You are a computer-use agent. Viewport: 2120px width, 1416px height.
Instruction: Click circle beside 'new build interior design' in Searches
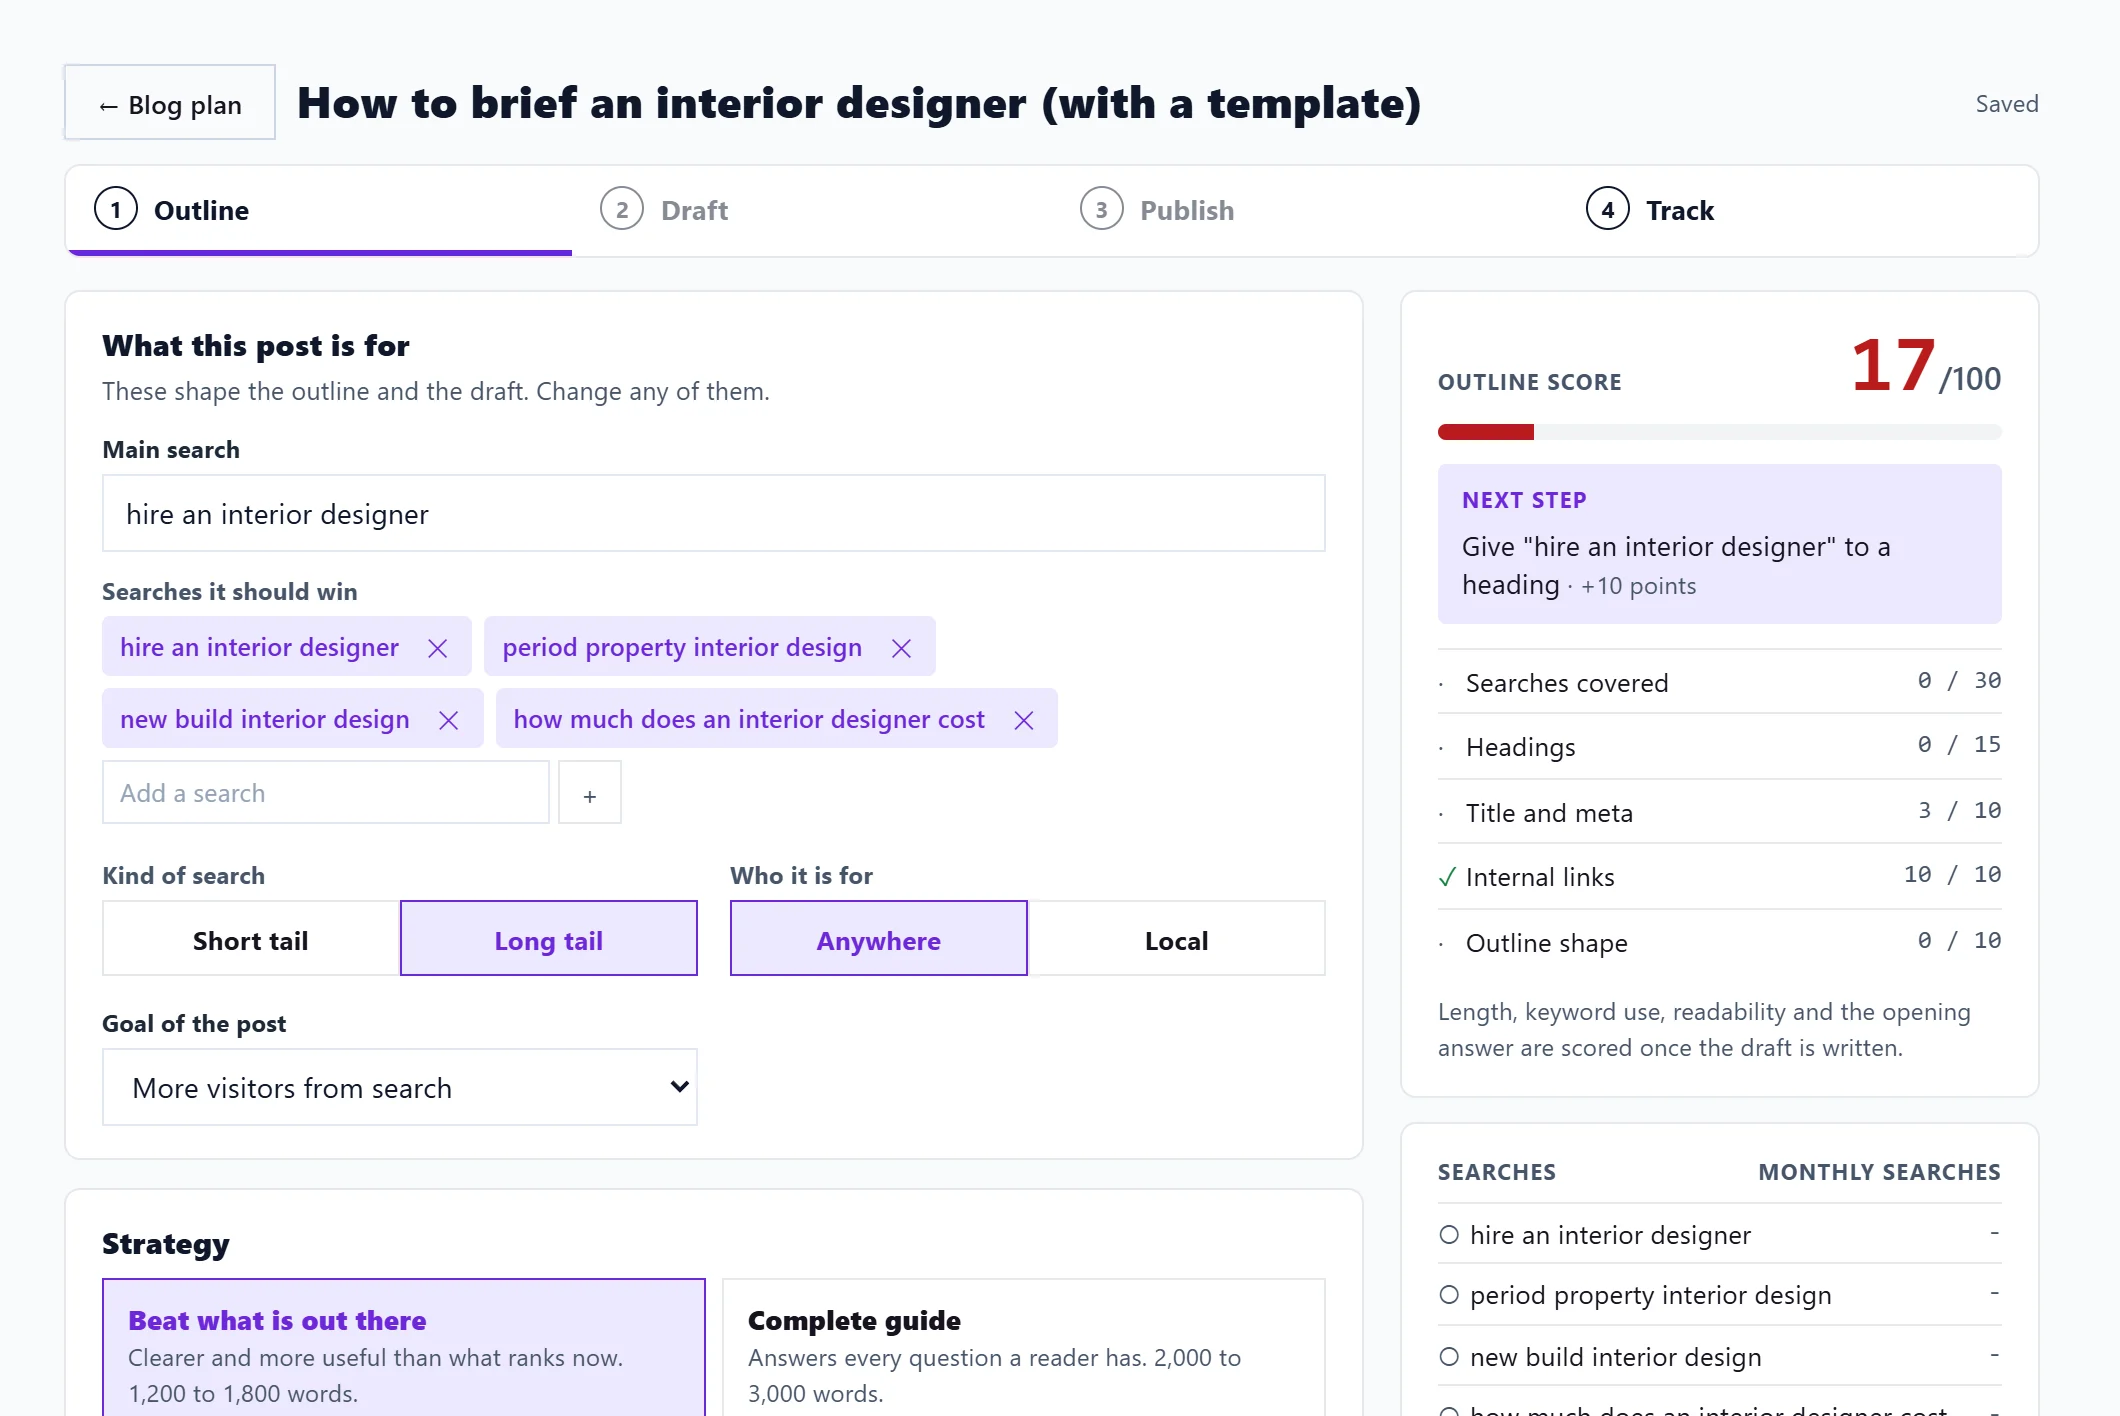click(1449, 1356)
